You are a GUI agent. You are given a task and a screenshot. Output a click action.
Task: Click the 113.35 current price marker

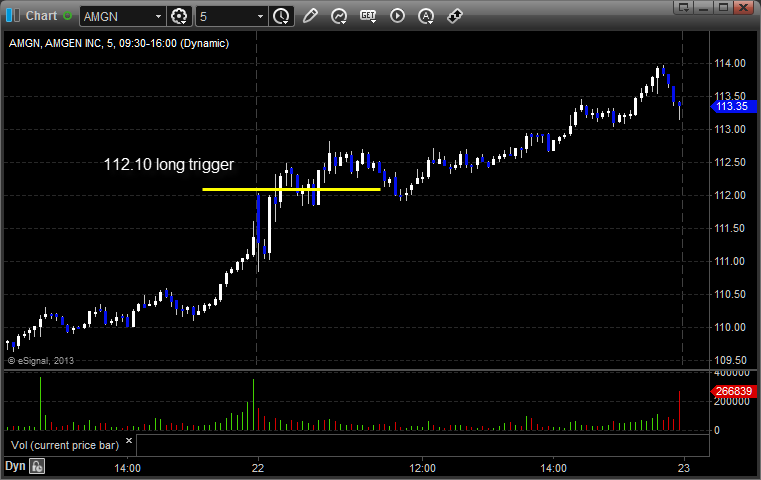[733, 106]
